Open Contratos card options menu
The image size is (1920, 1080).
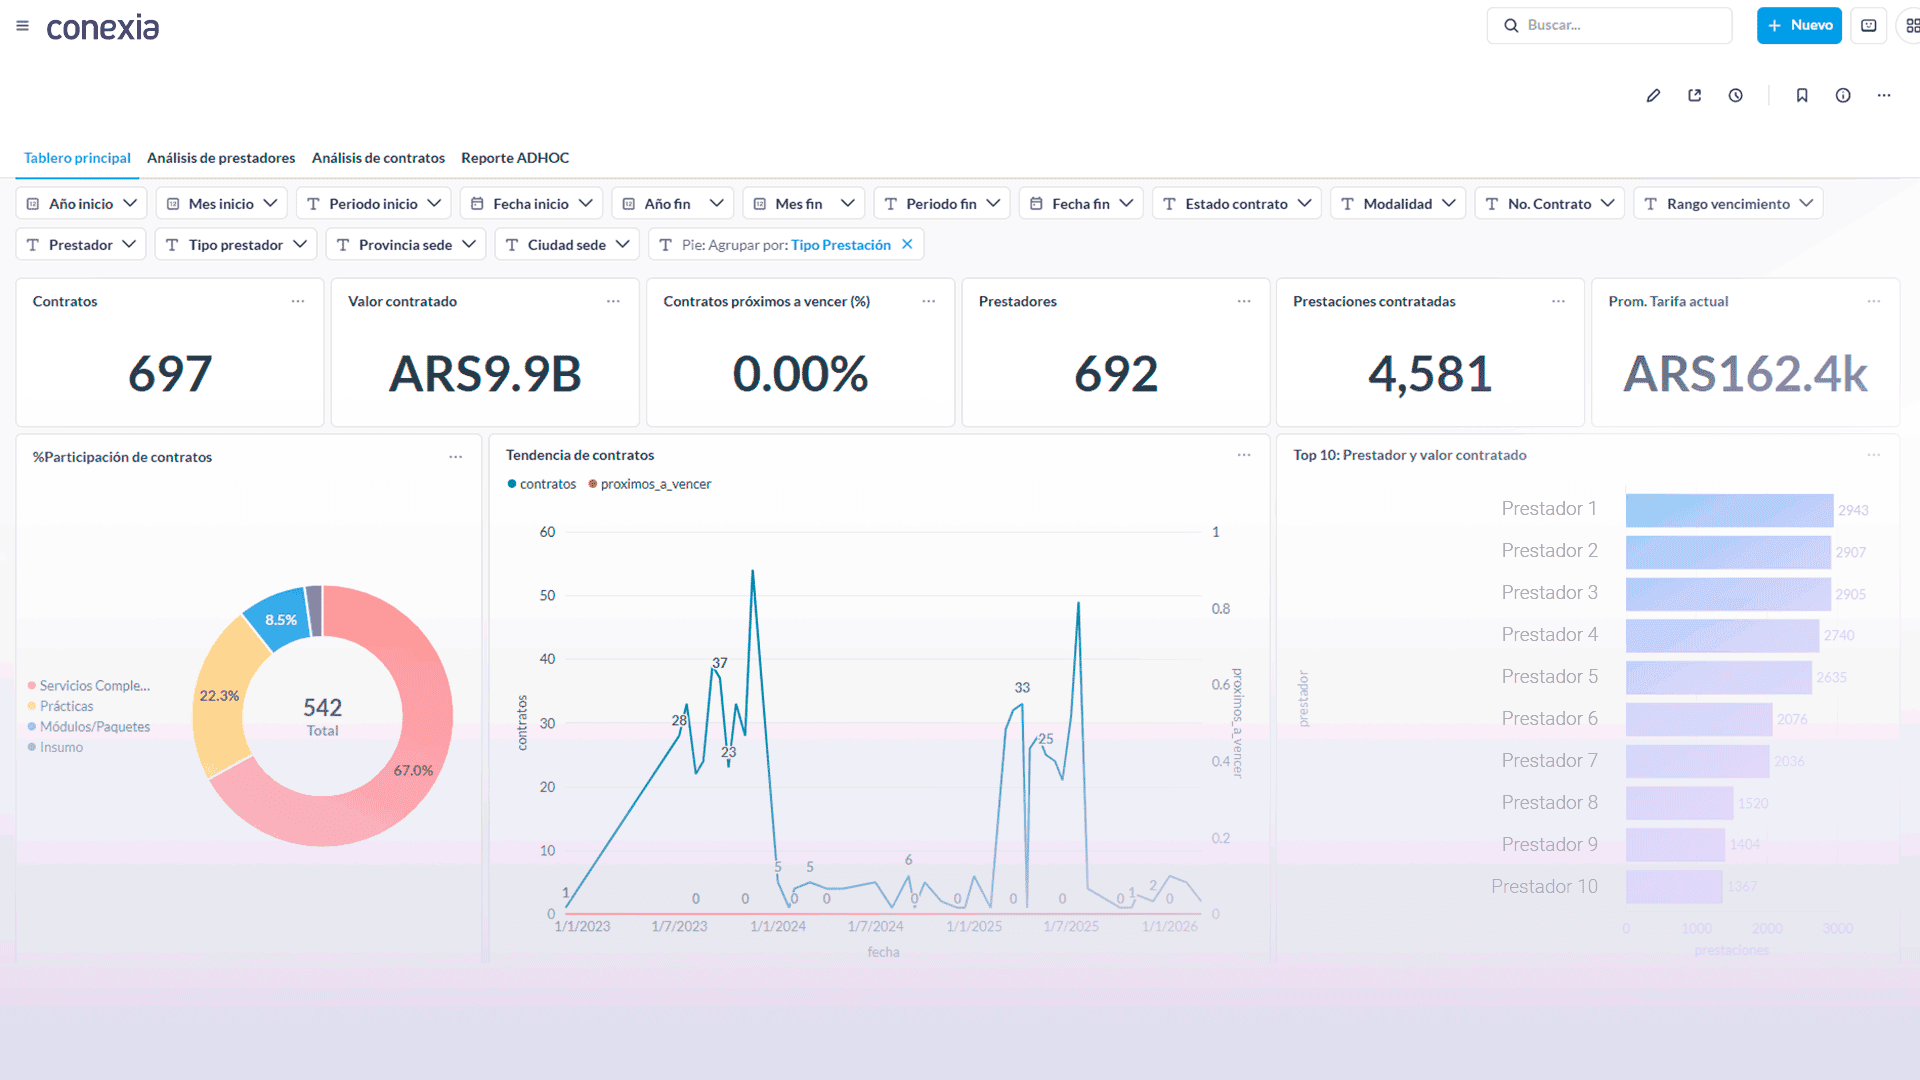pyautogui.click(x=298, y=301)
